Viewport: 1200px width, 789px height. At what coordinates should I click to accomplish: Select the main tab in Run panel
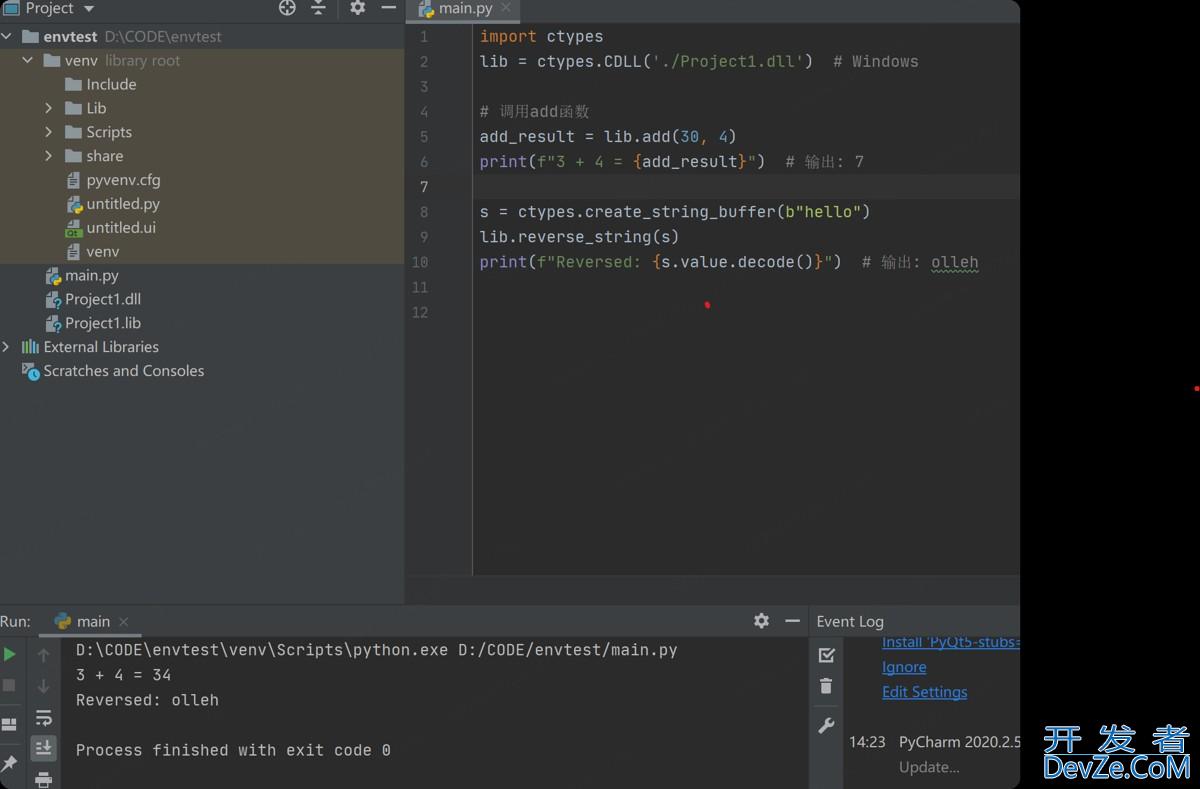92,621
